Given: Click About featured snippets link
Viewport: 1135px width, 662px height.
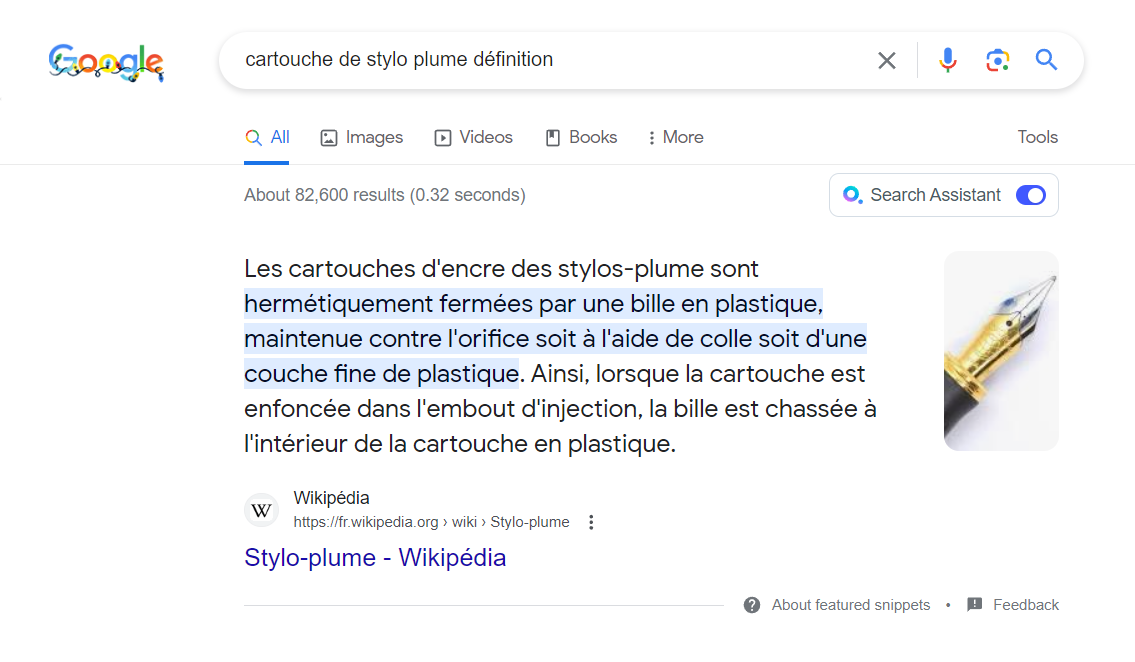Looking at the screenshot, I should tap(851, 605).
